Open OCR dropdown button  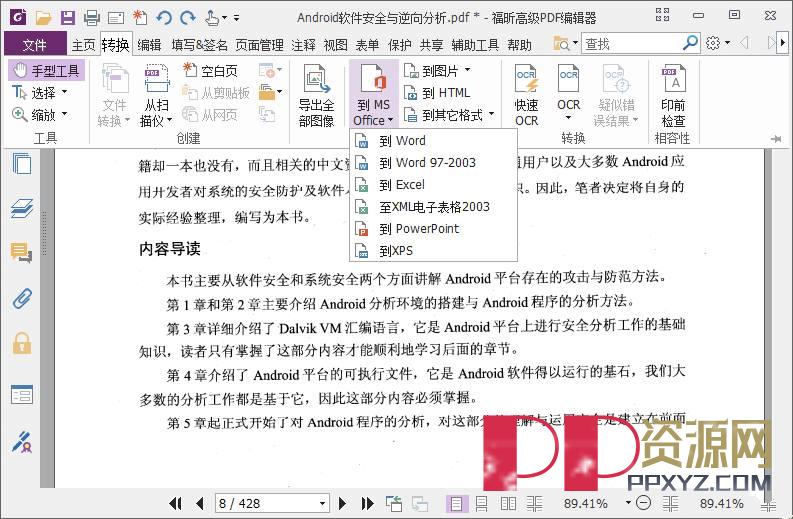point(568,94)
